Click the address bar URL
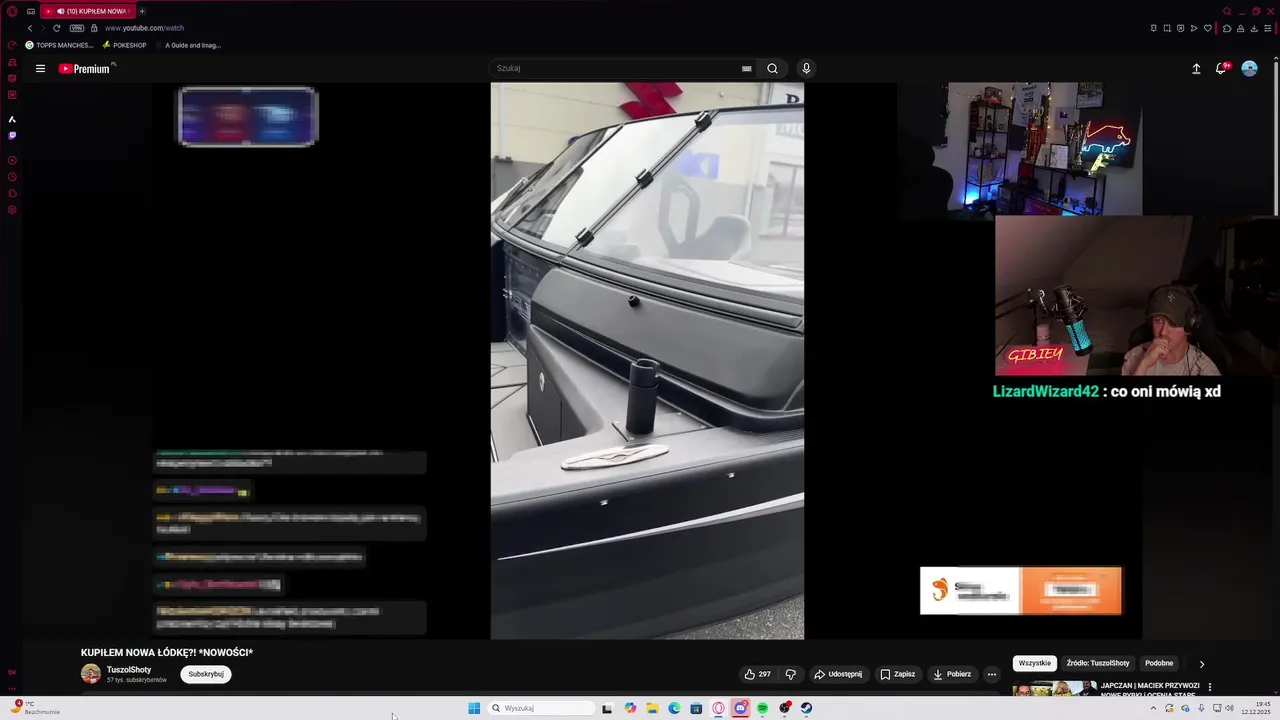Viewport: 1280px width, 720px height. (x=144, y=28)
